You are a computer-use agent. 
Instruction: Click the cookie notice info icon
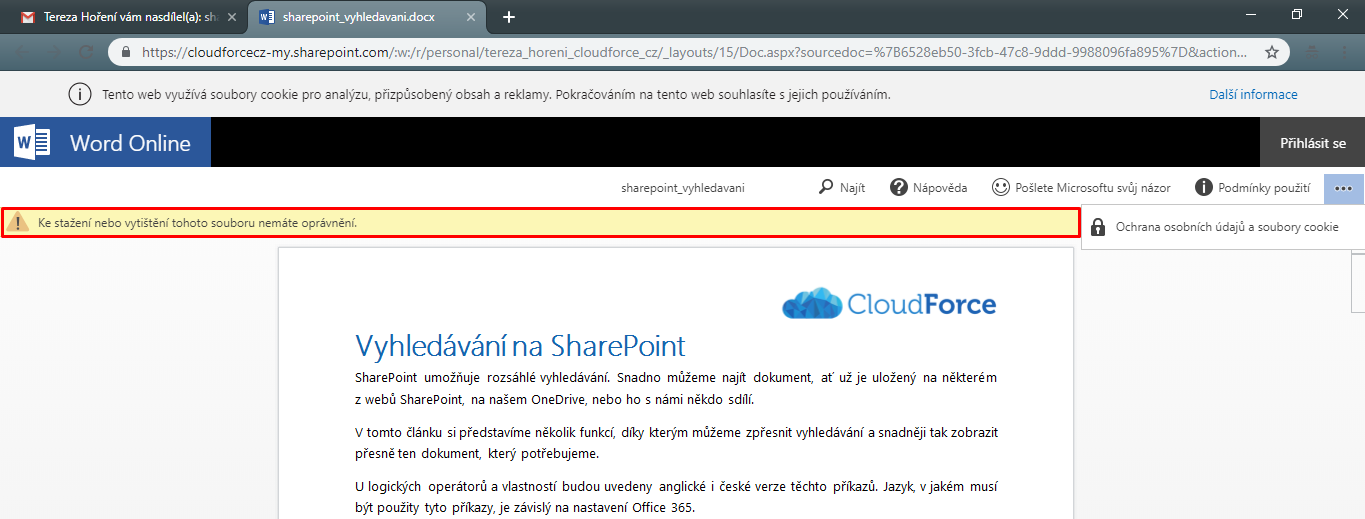(79, 95)
